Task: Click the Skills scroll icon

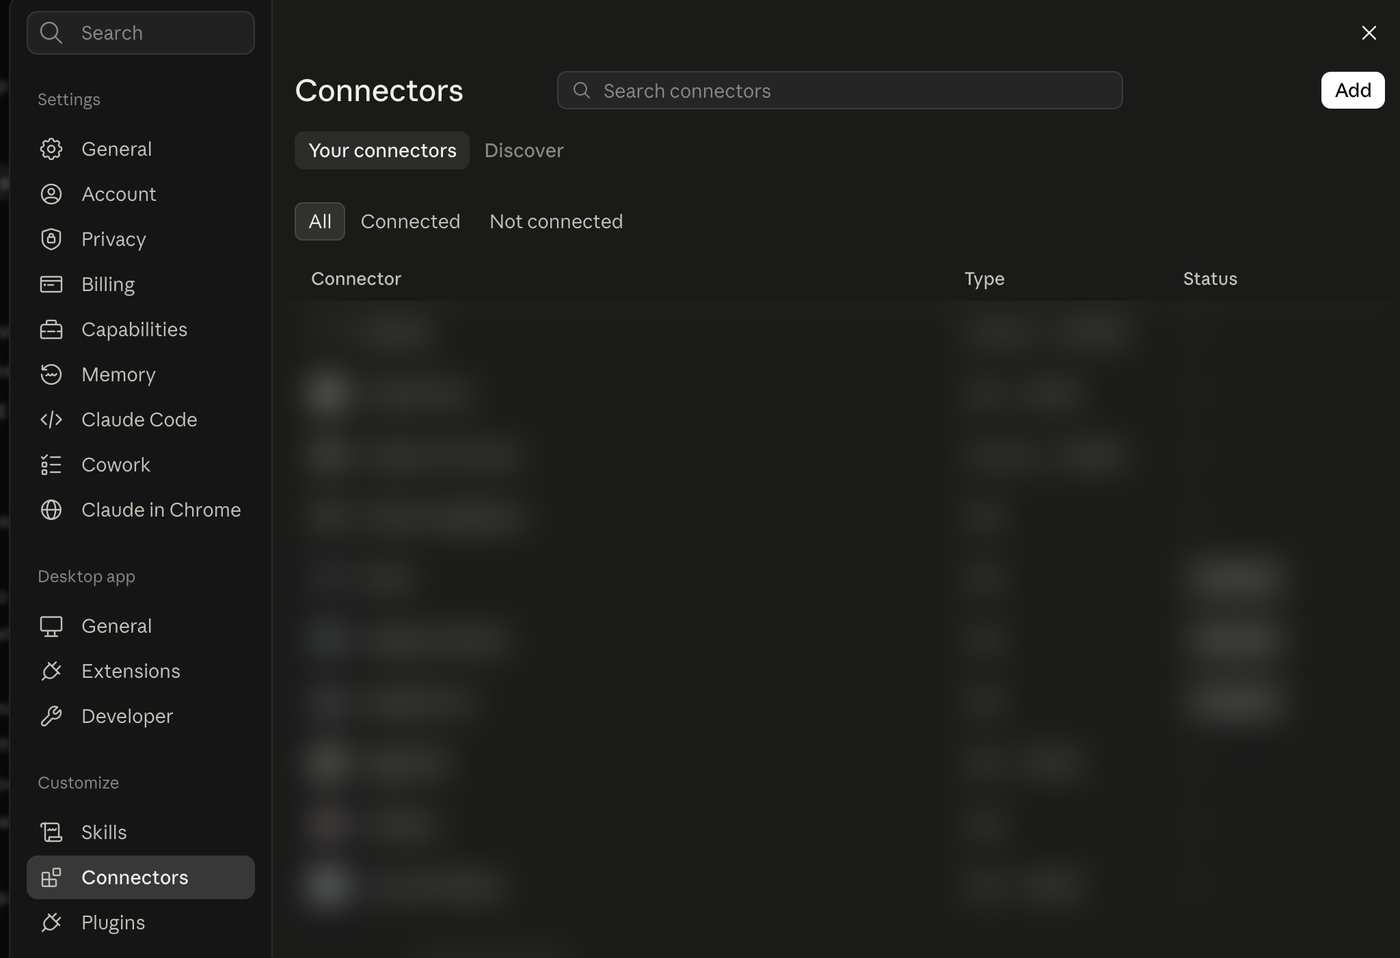Action: [x=51, y=832]
